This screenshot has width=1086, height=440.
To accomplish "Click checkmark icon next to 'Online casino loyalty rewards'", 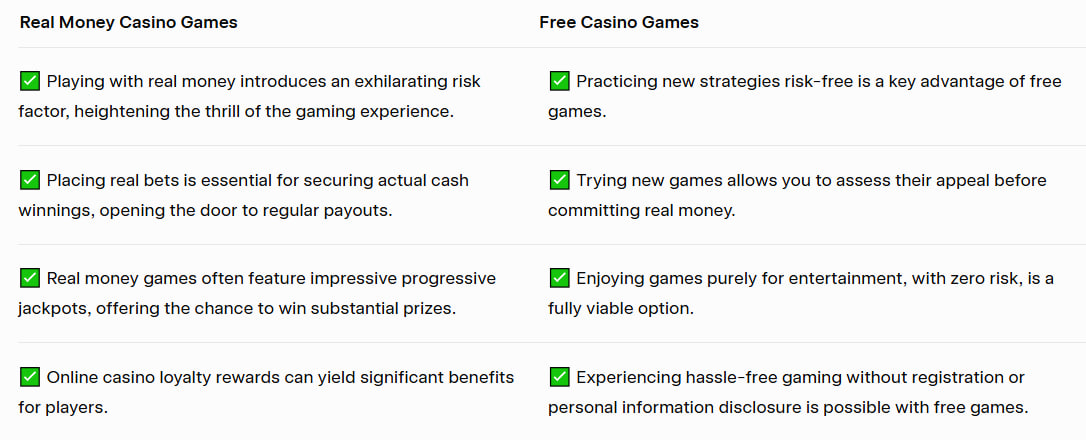I will coord(30,377).
